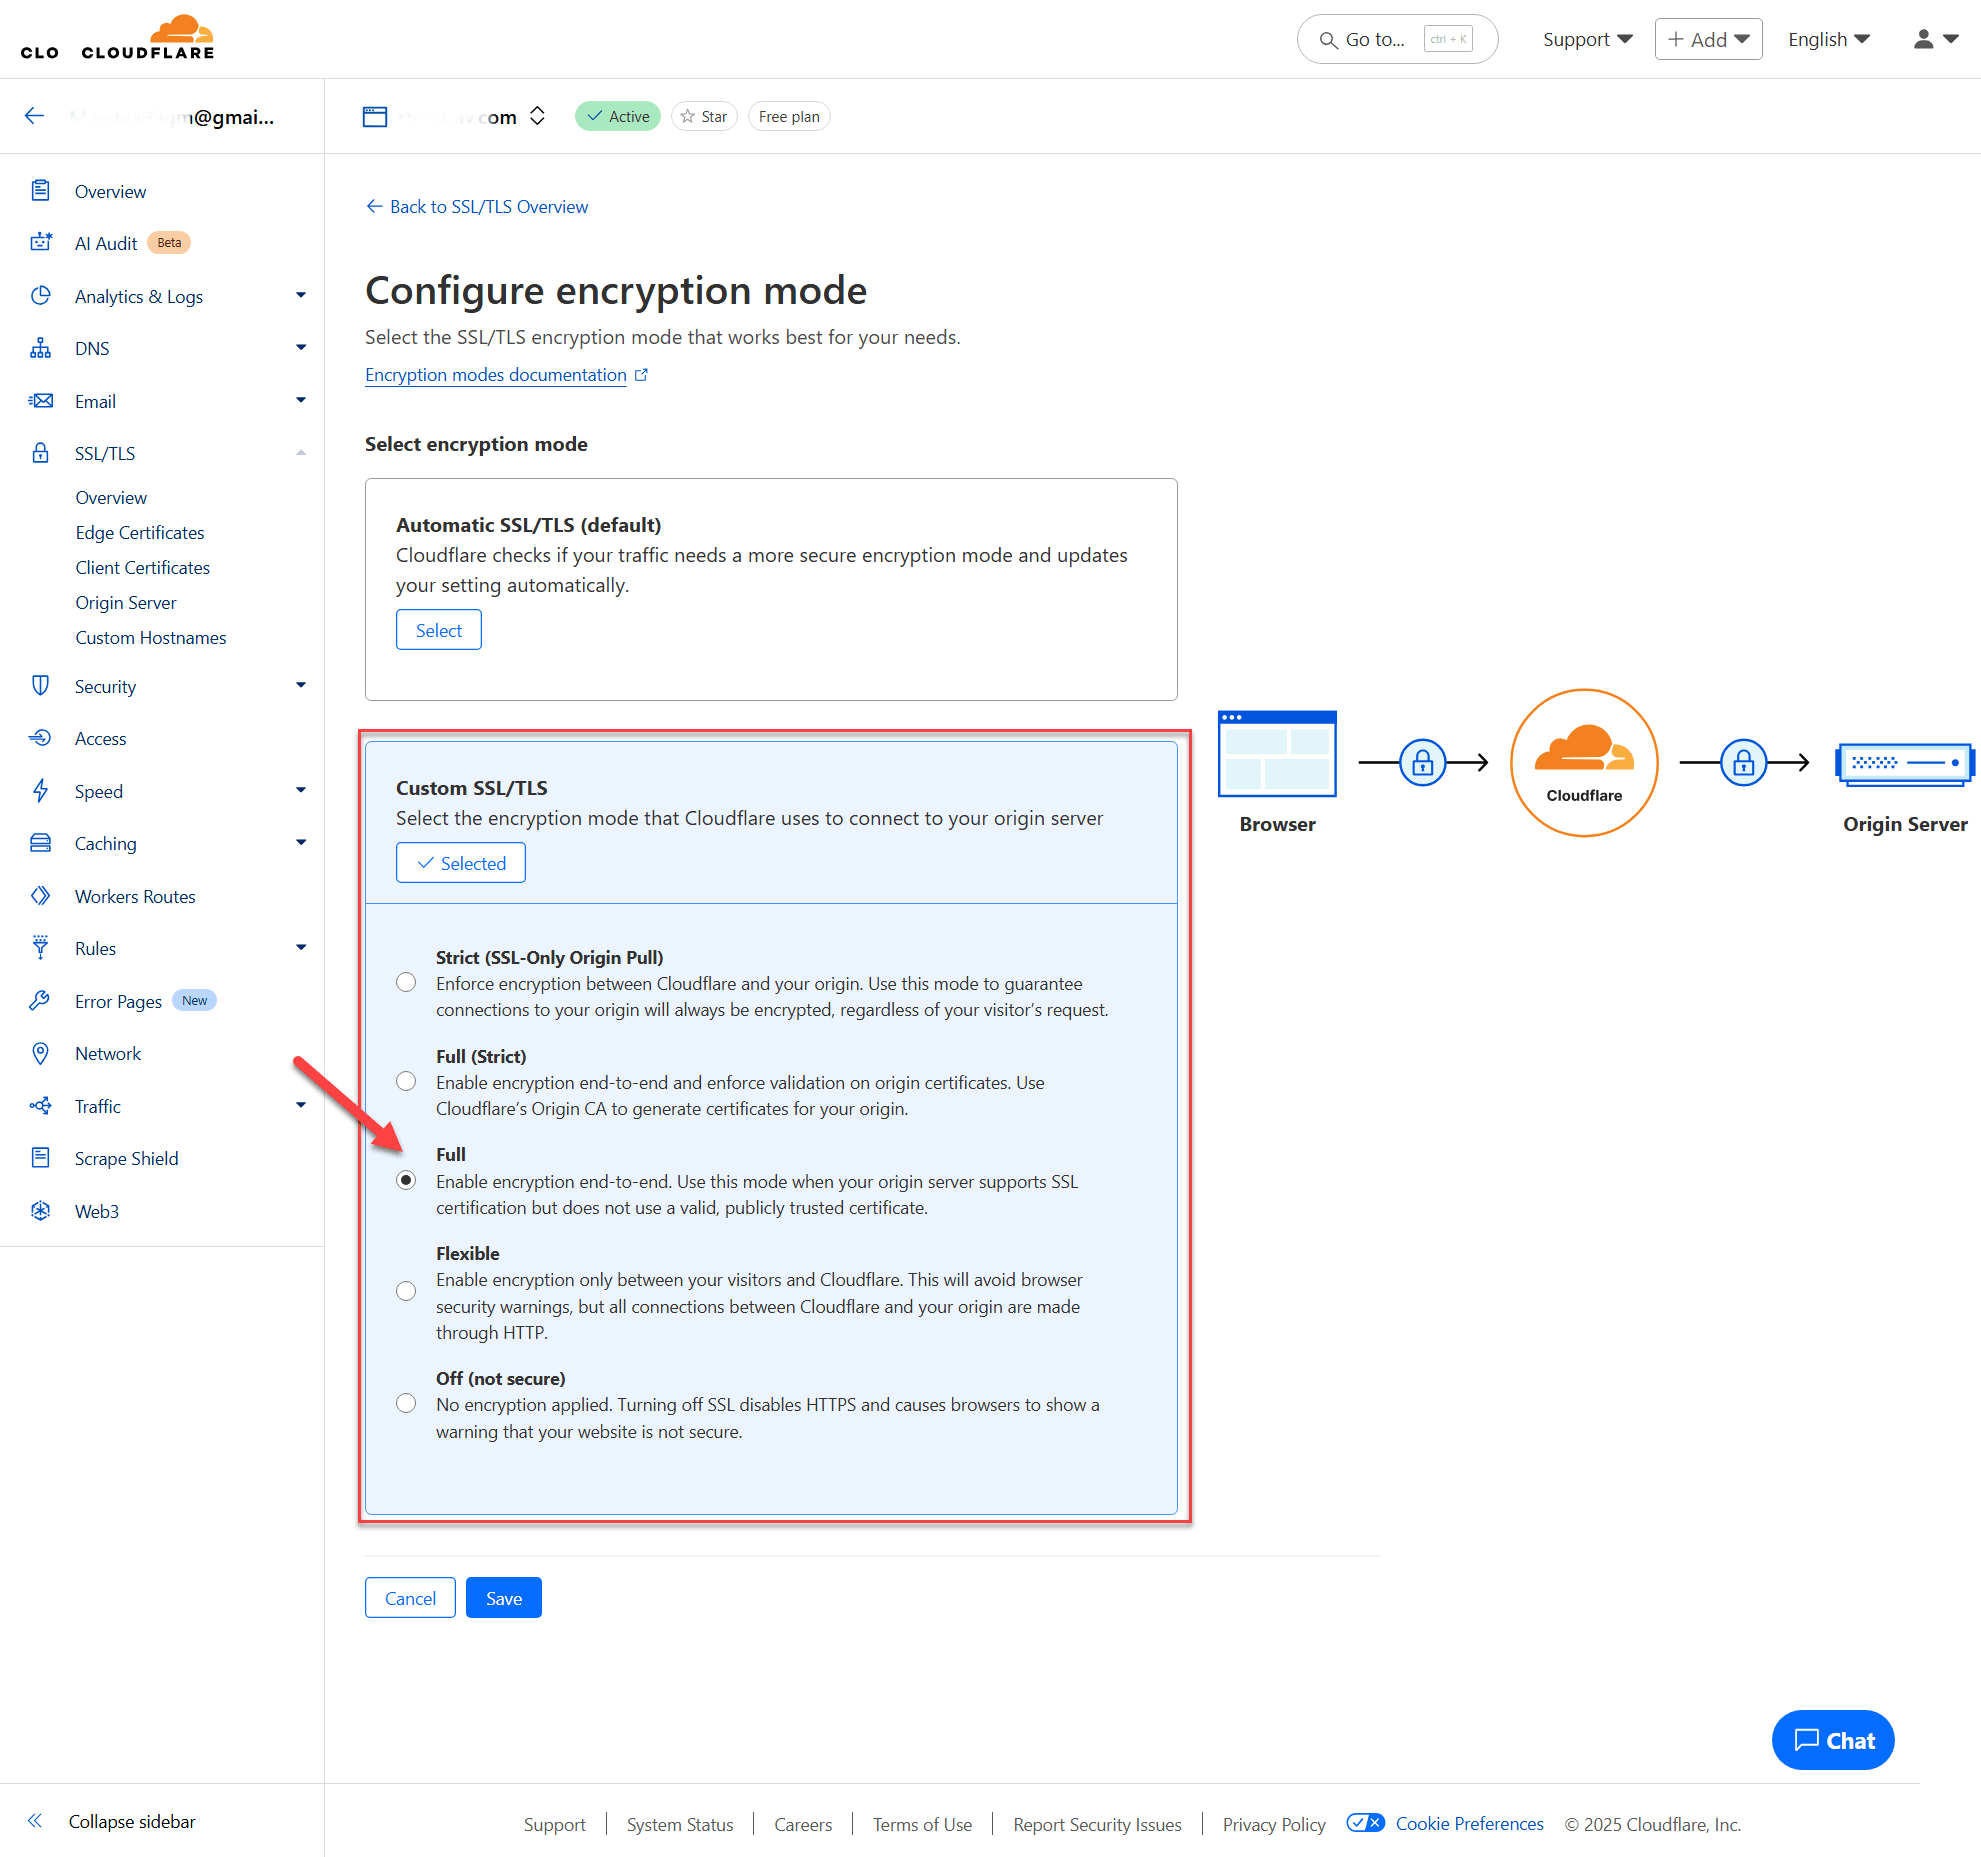
Task: Open Encryption modes documentation link
Action: click(496, 375)
